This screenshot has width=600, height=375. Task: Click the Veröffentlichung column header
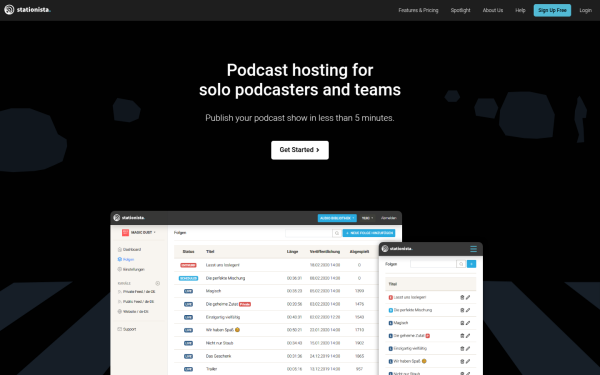point(325,252)
